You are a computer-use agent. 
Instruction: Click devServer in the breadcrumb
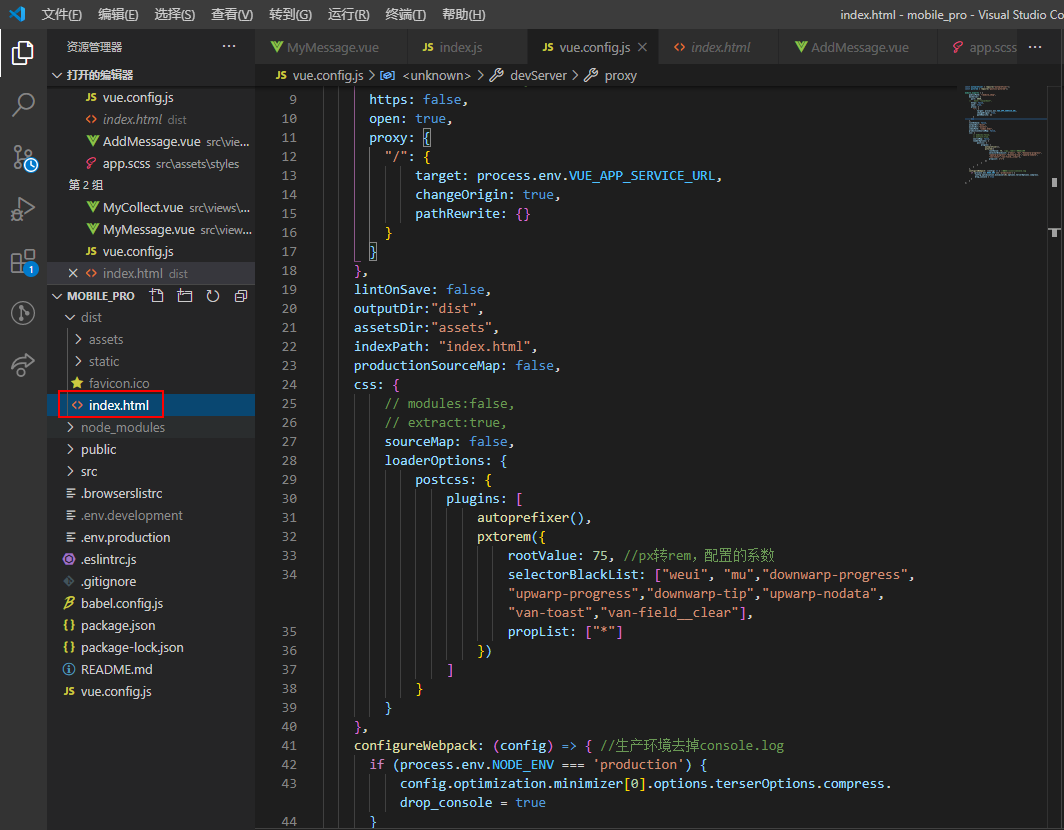pyautogui.click(x=537, y=75)
